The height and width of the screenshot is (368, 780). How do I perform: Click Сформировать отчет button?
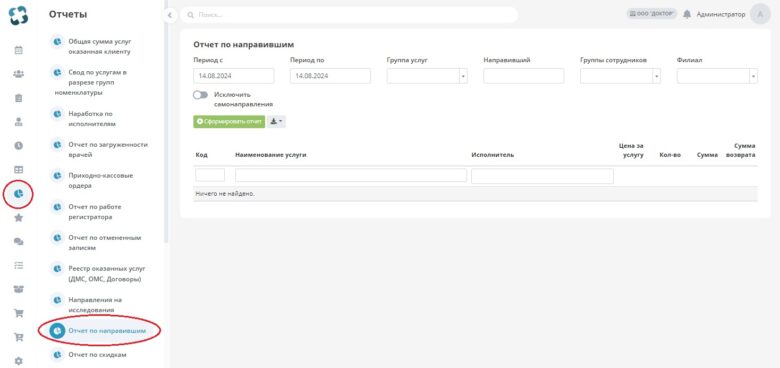click(x=229, y=121)
